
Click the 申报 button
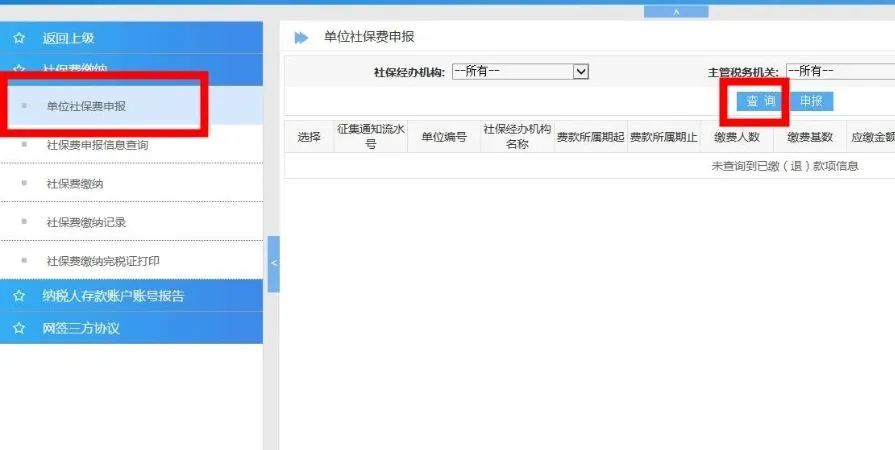811,102
